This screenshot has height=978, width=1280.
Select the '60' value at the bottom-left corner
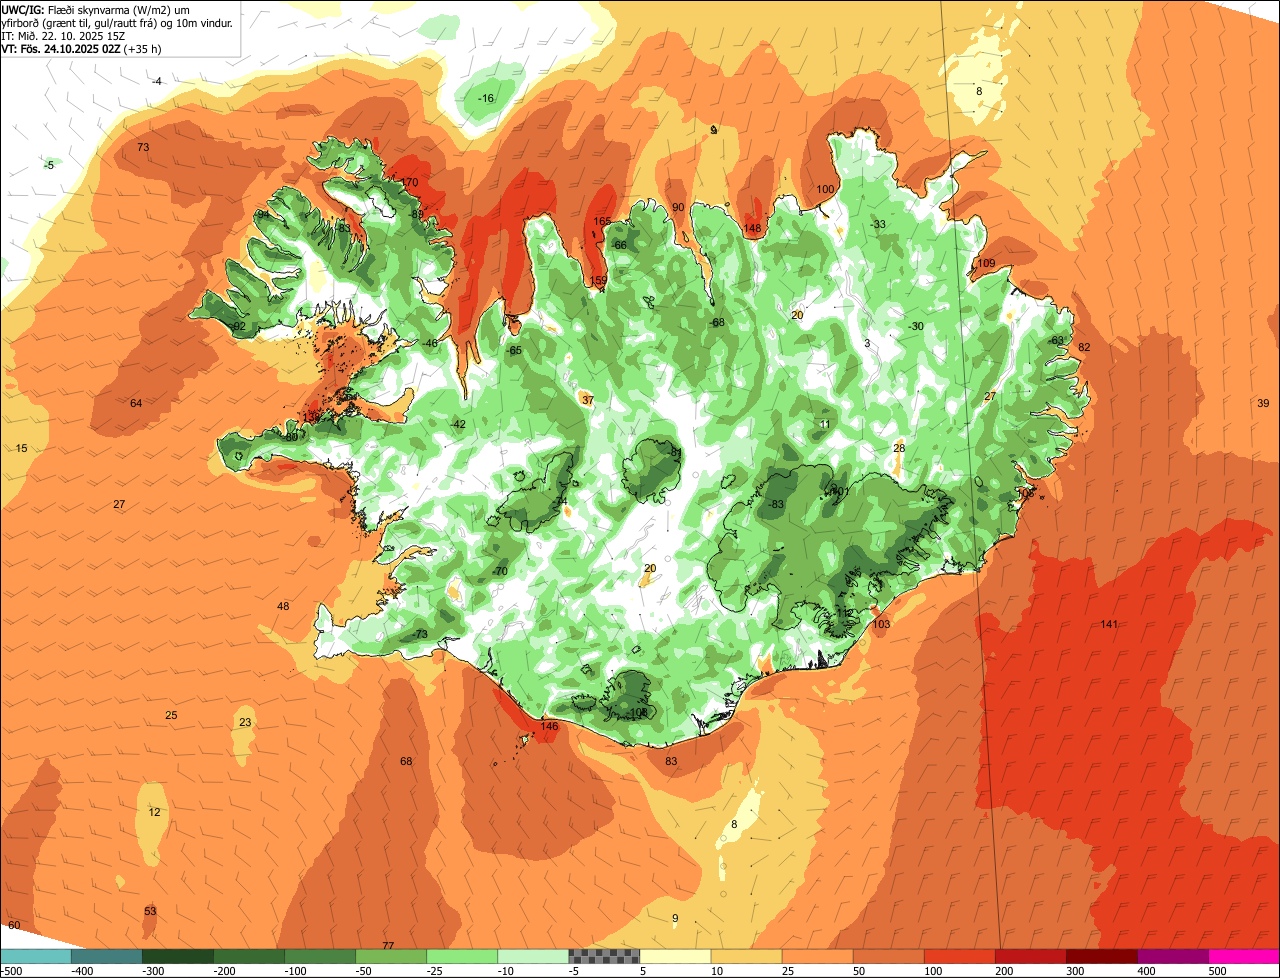13,925
